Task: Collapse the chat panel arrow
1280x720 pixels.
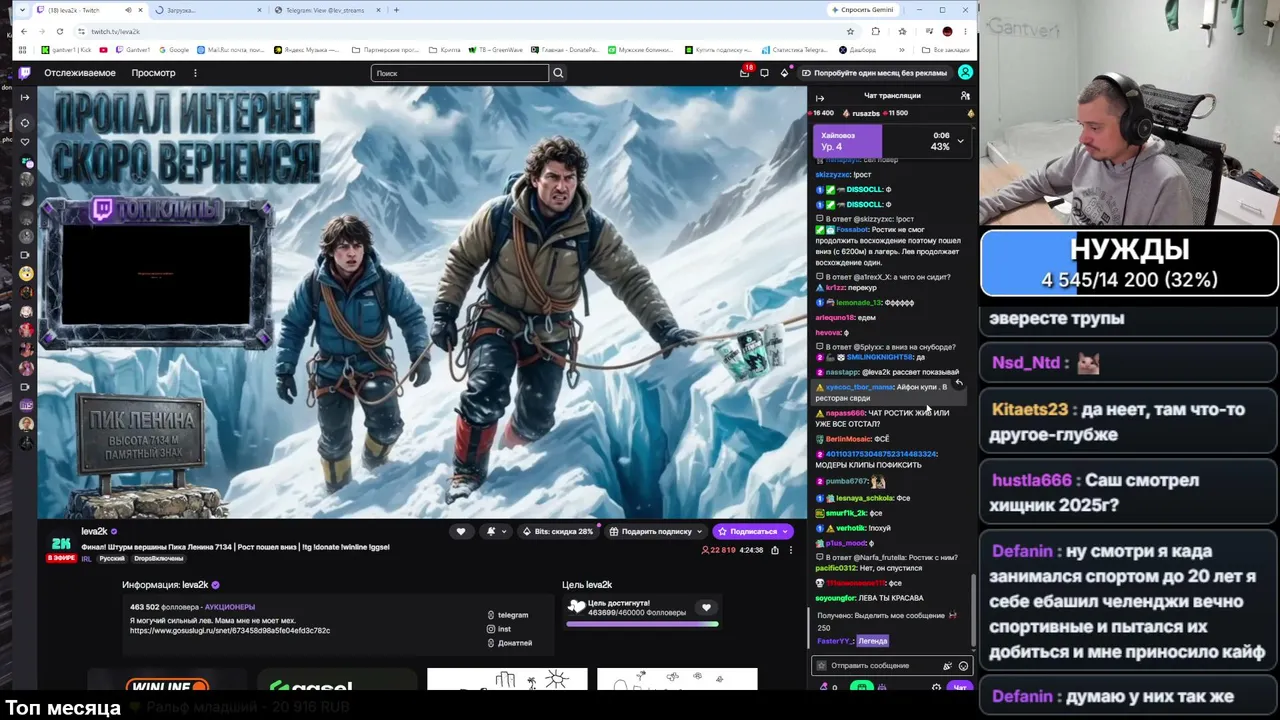Action: [x=820, y=98]
